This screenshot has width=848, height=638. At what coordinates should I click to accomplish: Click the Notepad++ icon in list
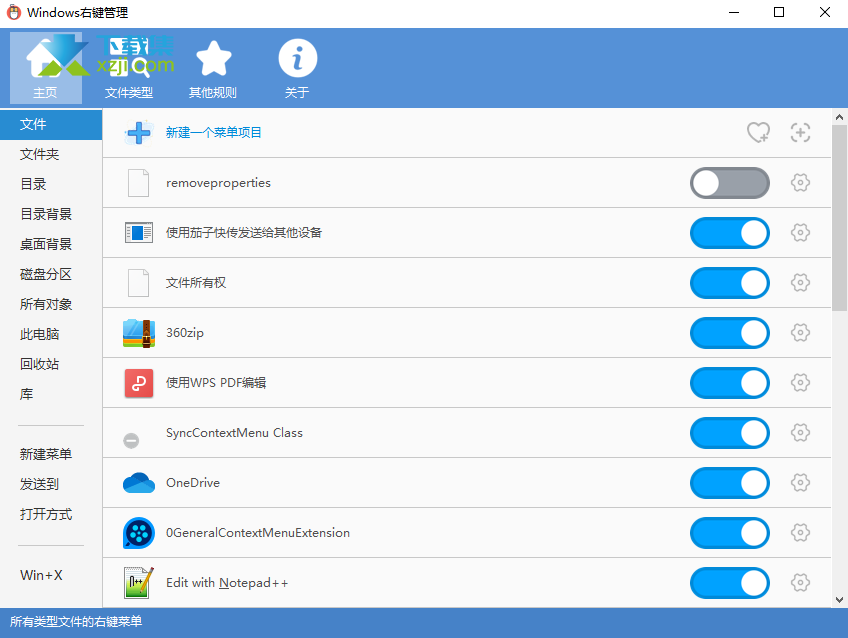click(139, 583)
